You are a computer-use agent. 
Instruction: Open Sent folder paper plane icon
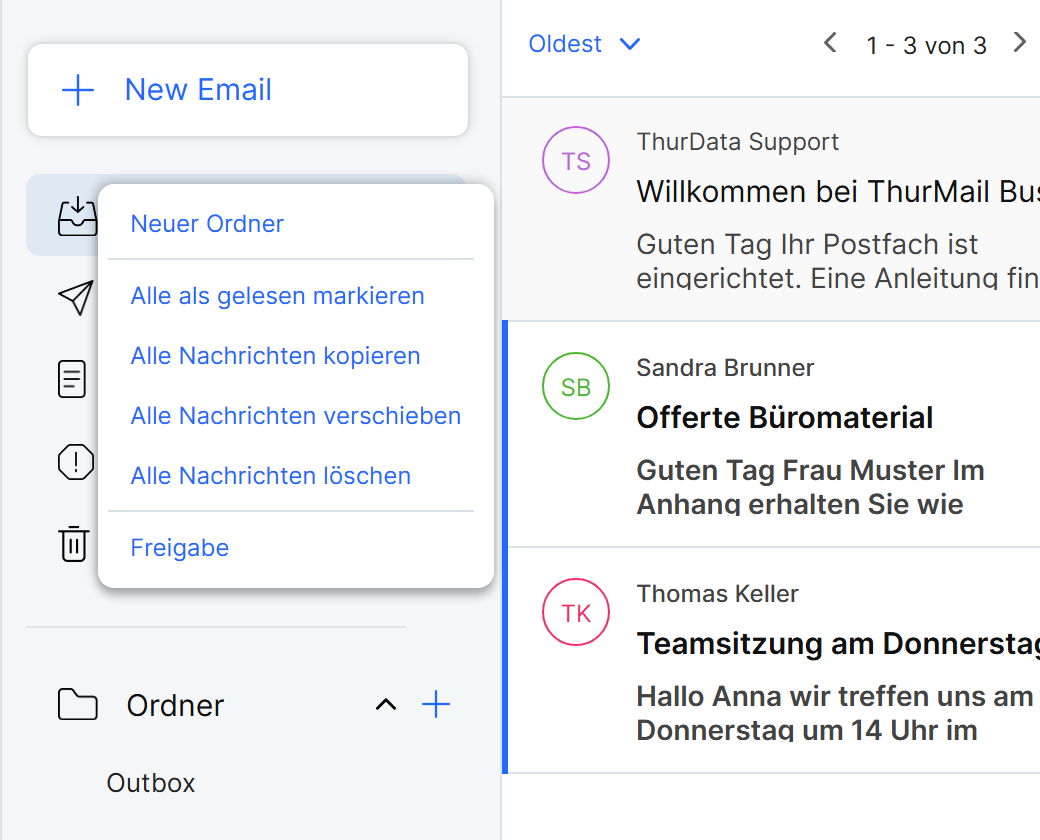pos(76,298)
